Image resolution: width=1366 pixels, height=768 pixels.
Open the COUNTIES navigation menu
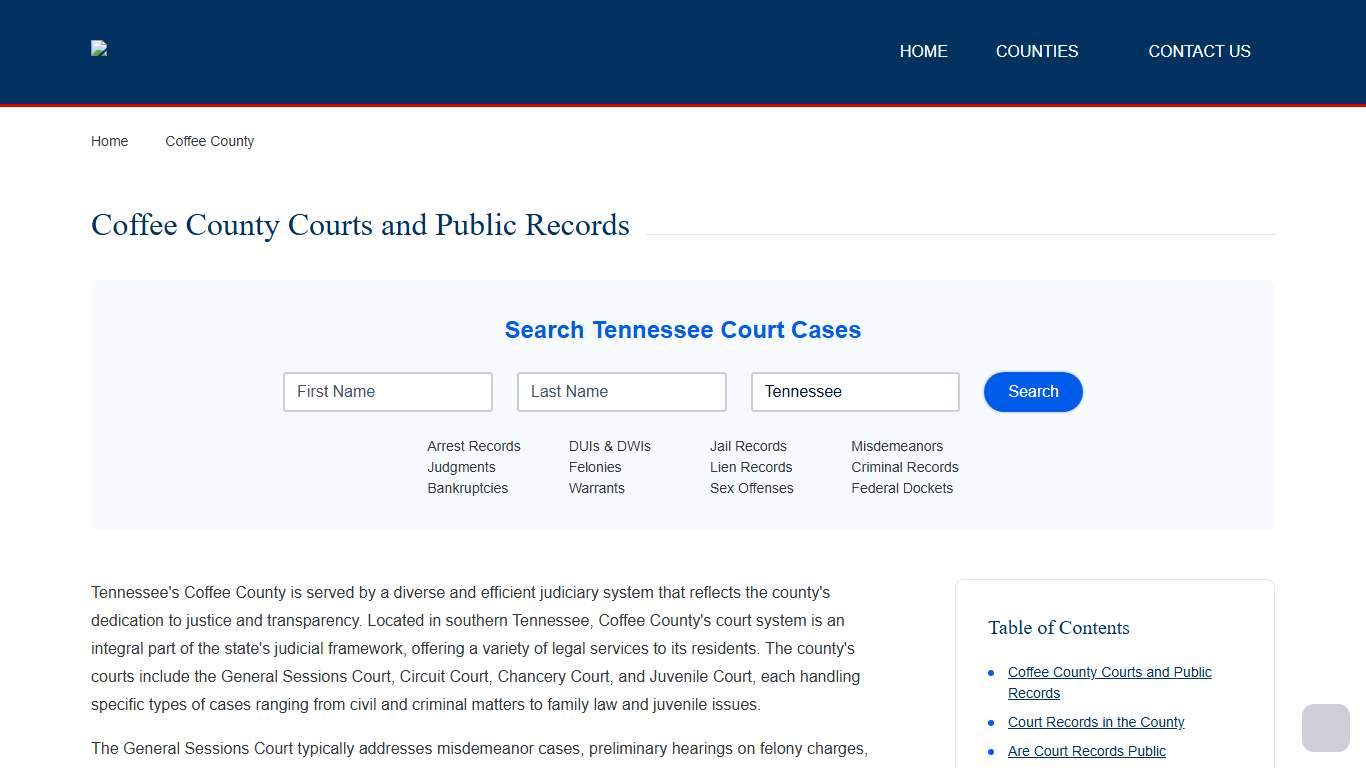tap(1037, 51)
